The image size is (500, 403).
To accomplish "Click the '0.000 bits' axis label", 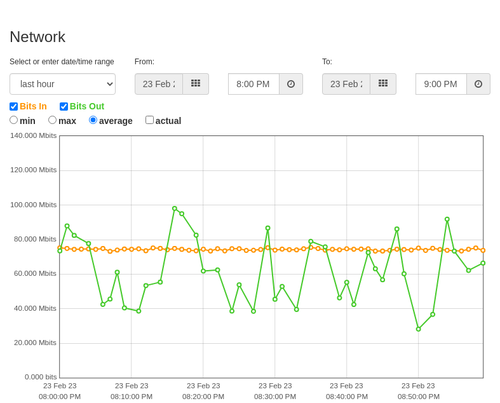I will (x=41, y=377).
